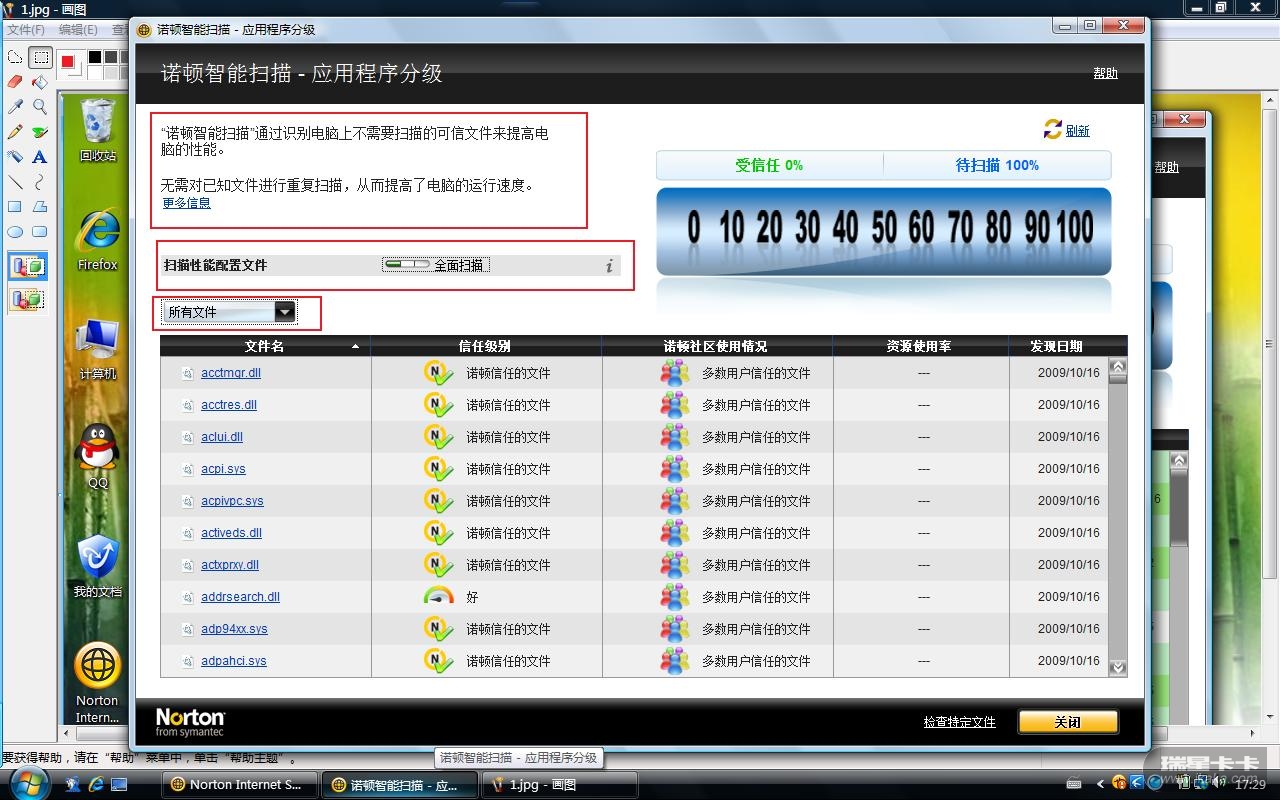
Task: Switch to Norton Internet Security taskbar window
Action: click(239, 784)
